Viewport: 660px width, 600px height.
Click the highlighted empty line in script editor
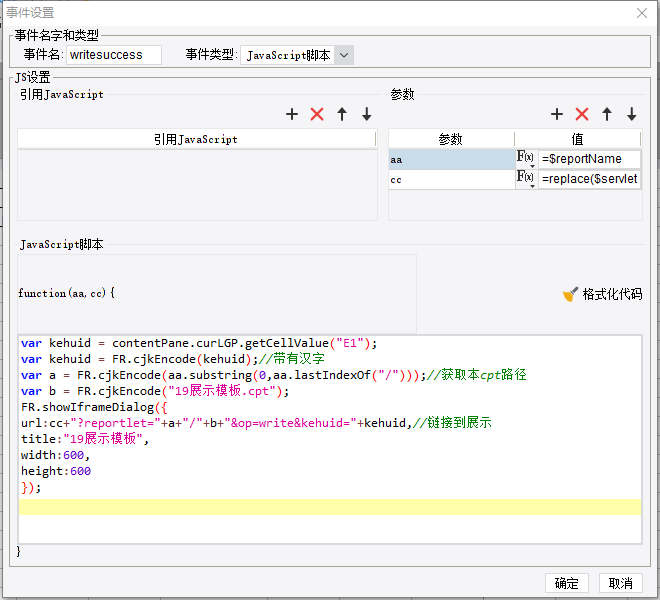tap(329, 507)
